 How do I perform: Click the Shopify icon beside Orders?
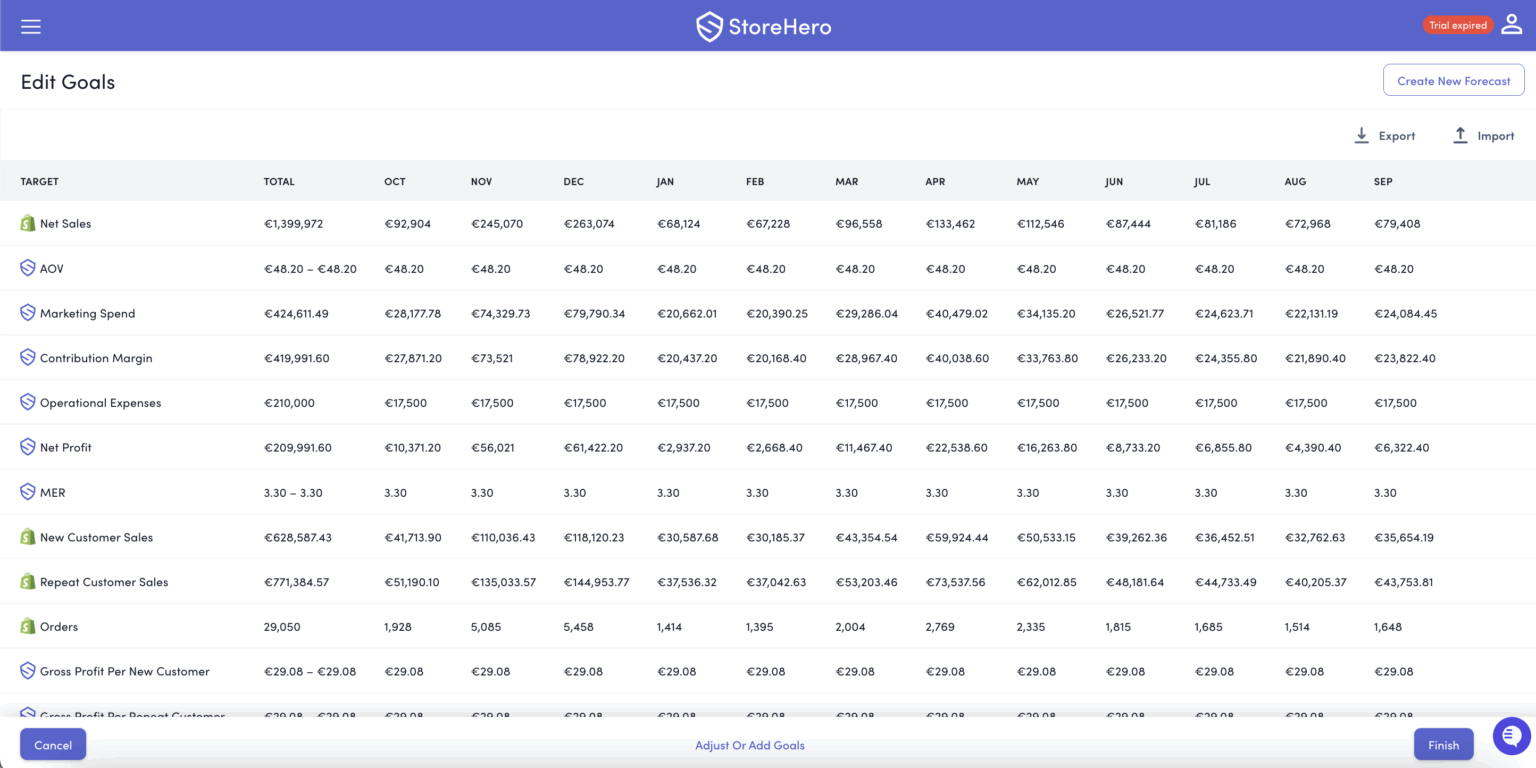pos(27,626)
